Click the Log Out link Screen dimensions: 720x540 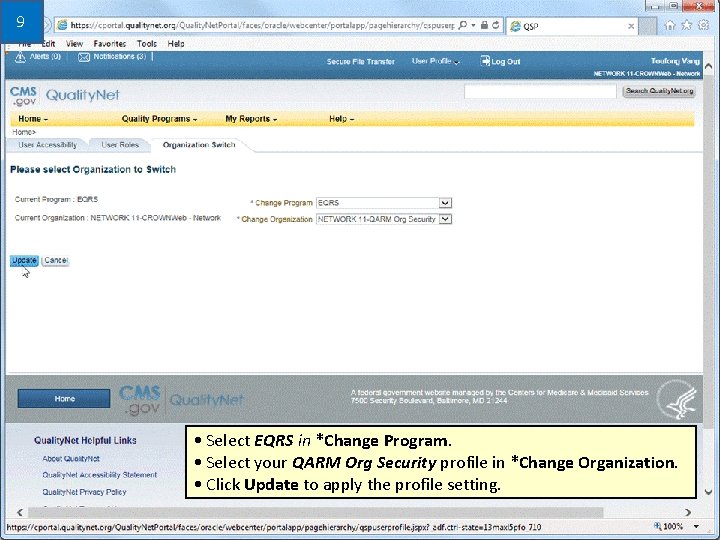506,62
